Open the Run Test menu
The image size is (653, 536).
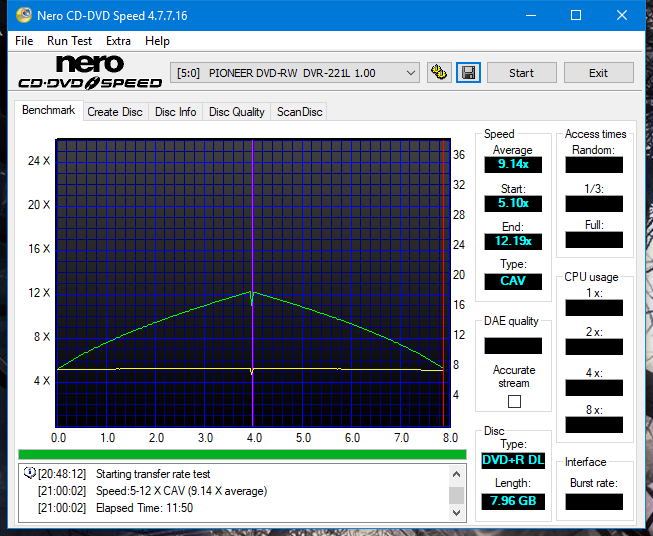(69, 41)
